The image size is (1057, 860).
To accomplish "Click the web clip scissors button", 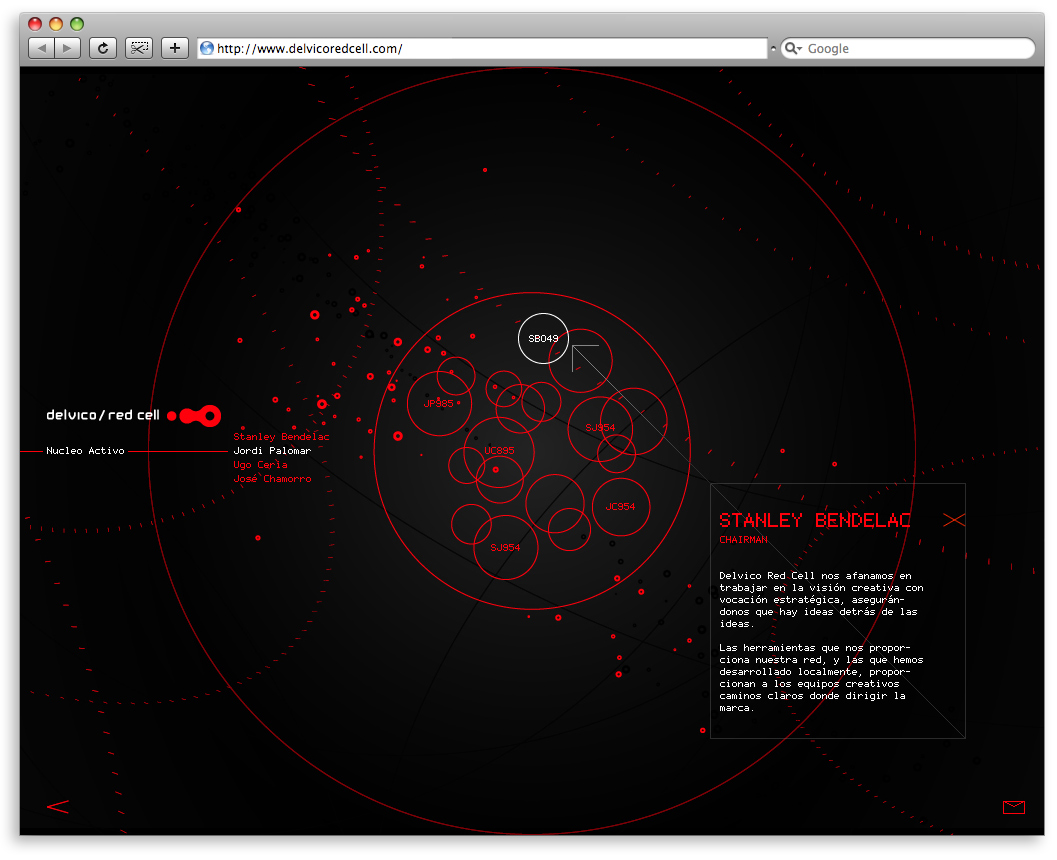I will click(x=139, y=48).
